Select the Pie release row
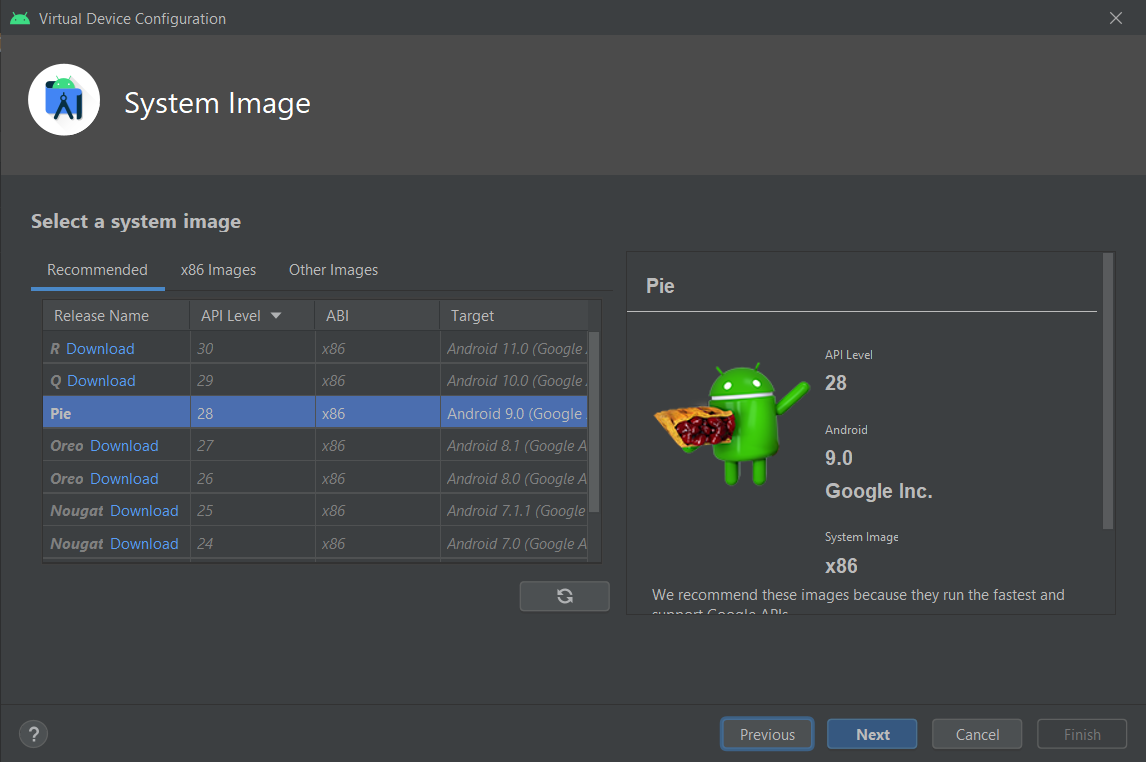Viewport: 1146px width, 762px height. pos(315,413)
